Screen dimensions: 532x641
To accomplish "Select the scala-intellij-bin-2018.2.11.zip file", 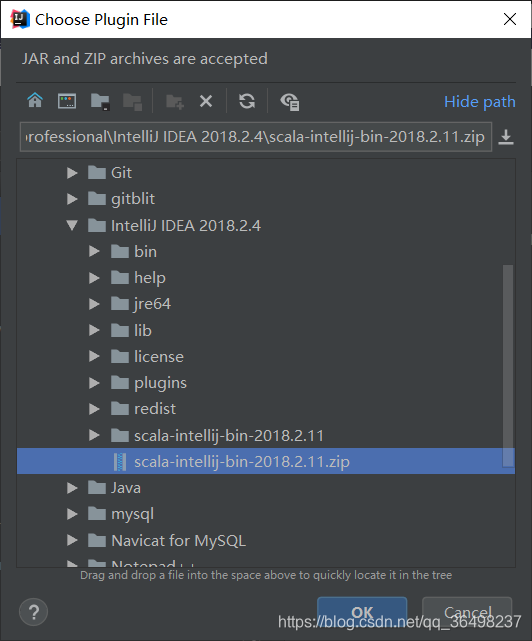I will pos(266,462).
